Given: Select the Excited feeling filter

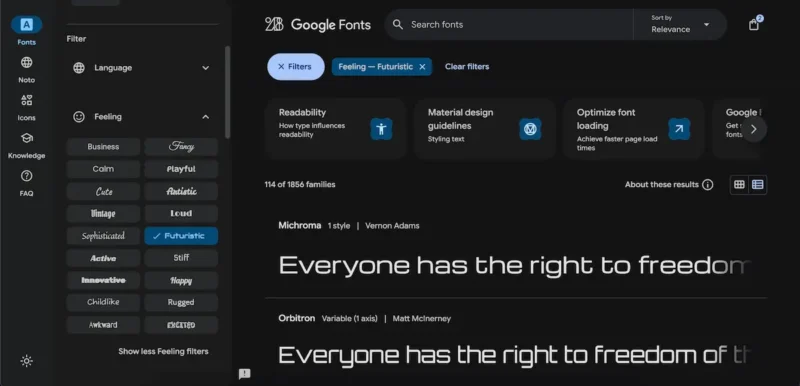Looking at the screenshot, I should tap(181, 325).
